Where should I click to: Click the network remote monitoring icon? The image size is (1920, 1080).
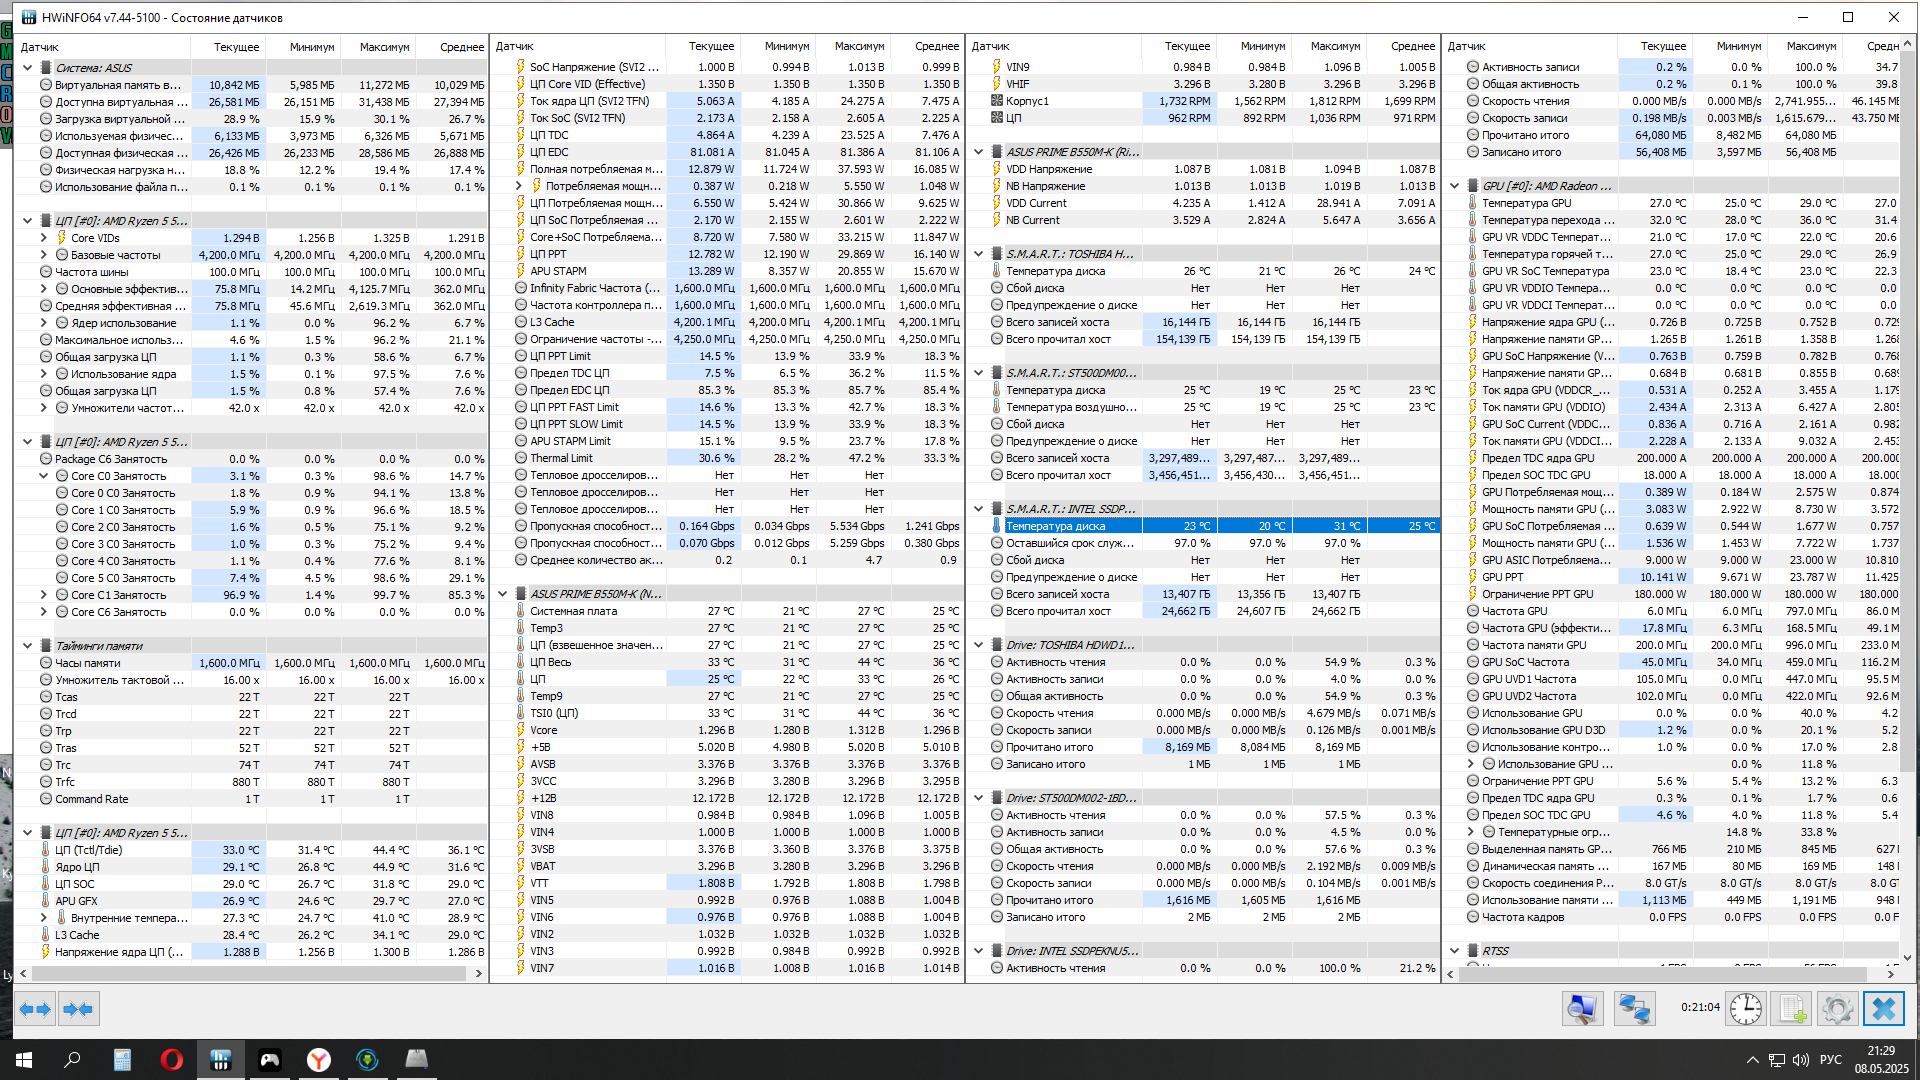tap(1634, 1009)
